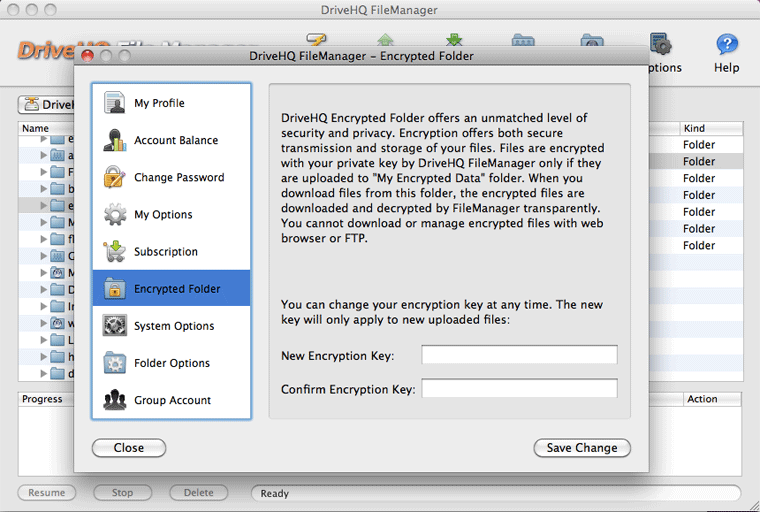Image resolution: width=760 pixels, height=512 pixels.
Task: Click the Progress column header
Action: pyautogui.click(x=46, y=399)
